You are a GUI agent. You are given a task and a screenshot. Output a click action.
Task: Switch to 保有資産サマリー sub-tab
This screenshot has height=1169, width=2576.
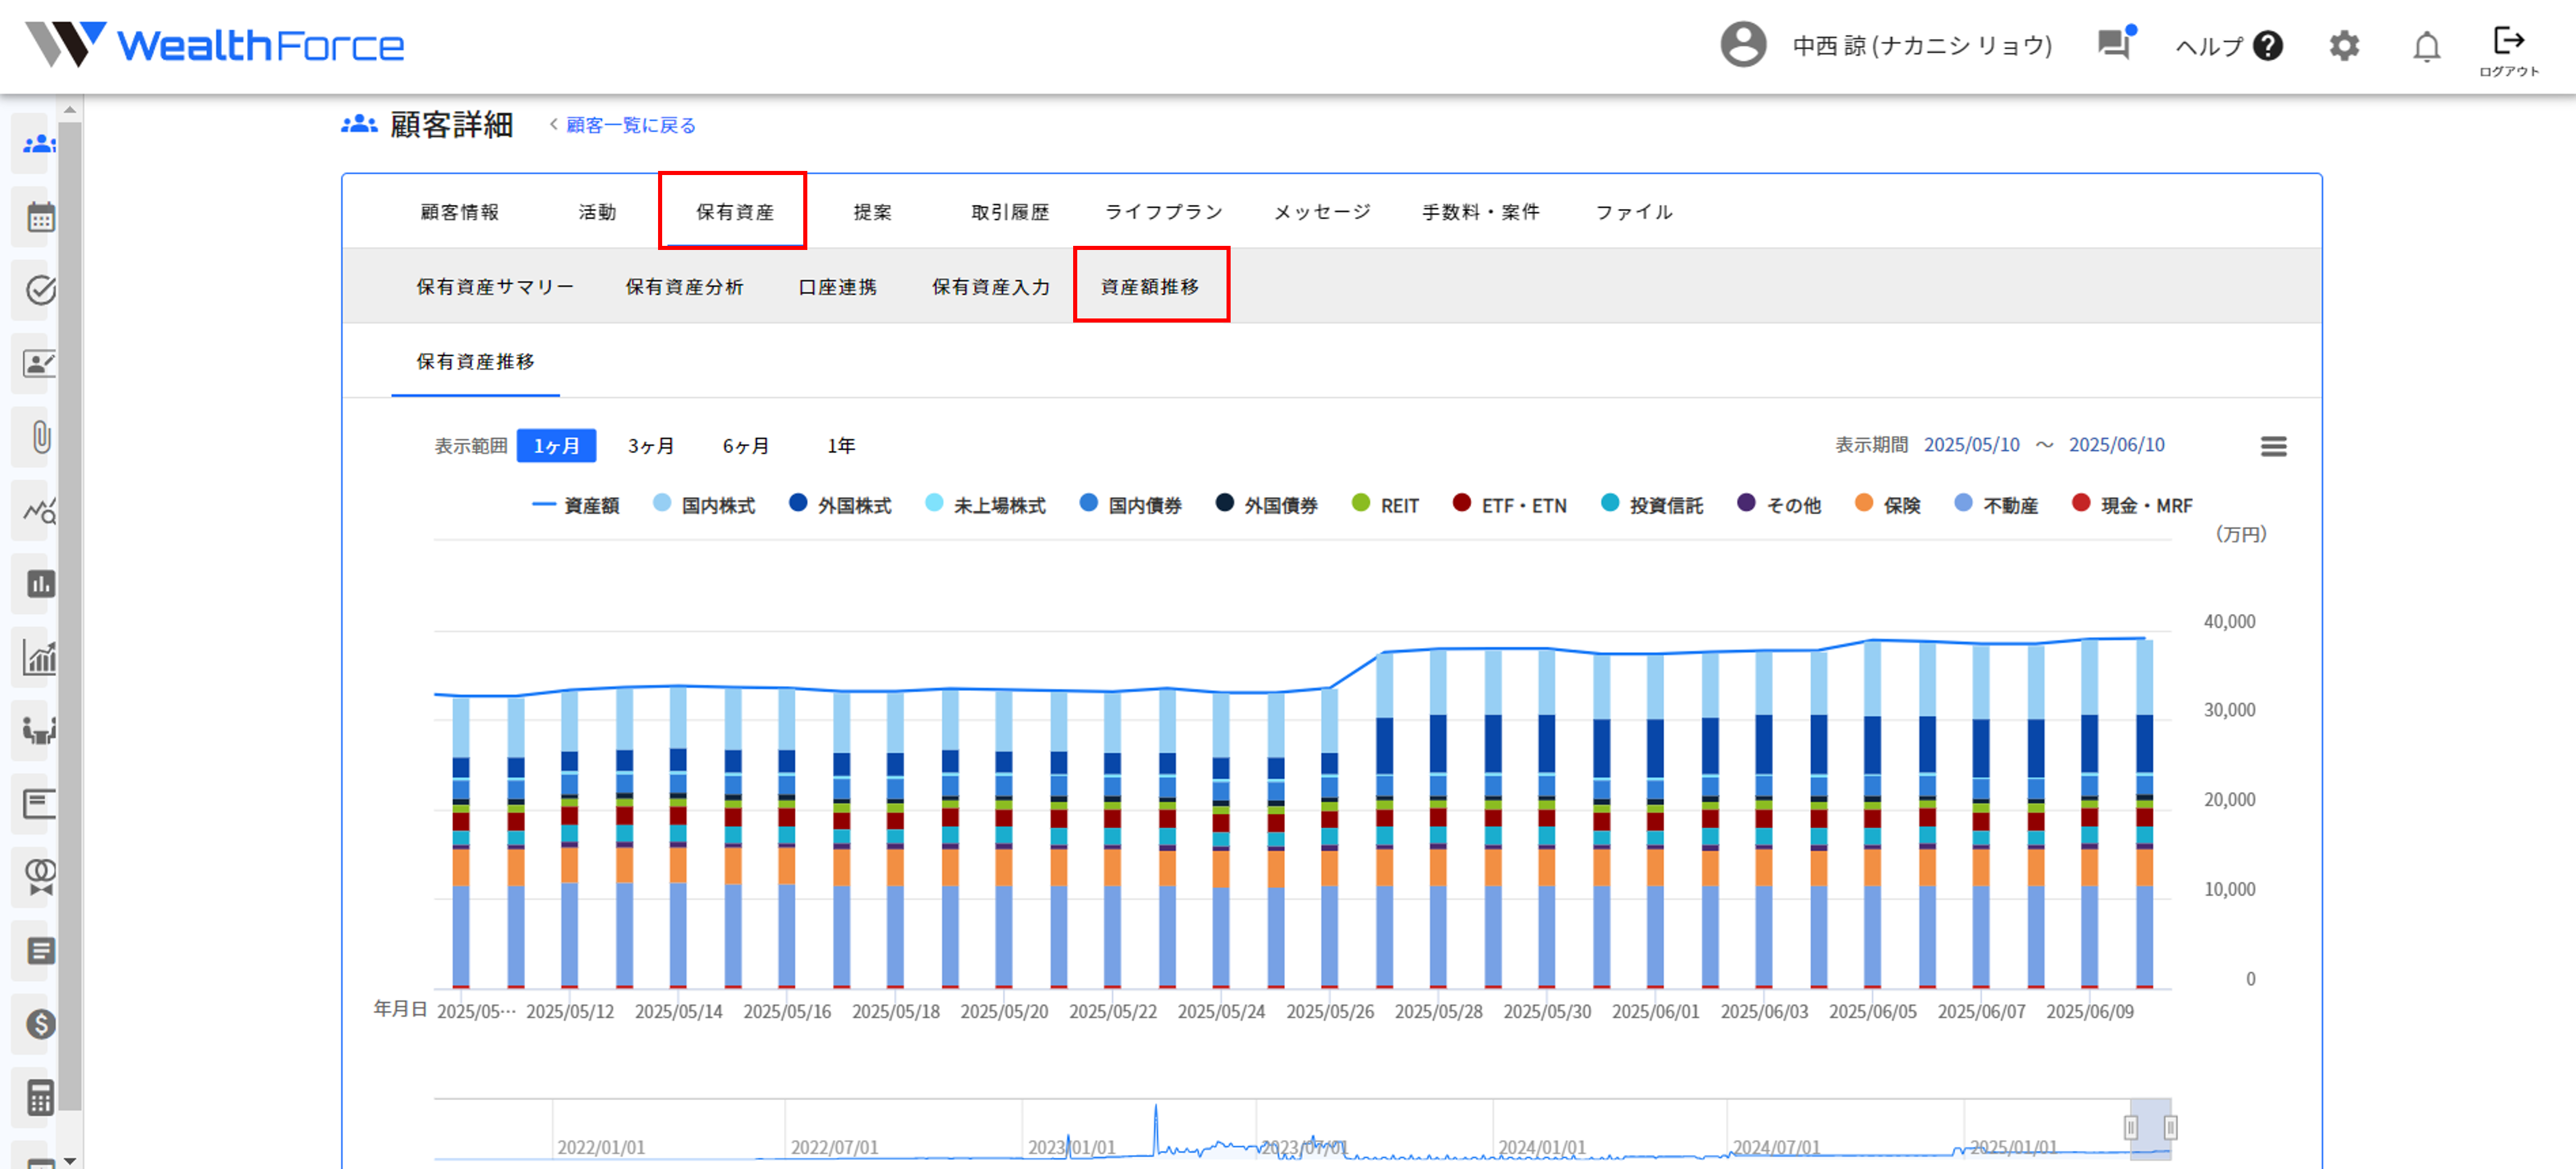[495, 286]
